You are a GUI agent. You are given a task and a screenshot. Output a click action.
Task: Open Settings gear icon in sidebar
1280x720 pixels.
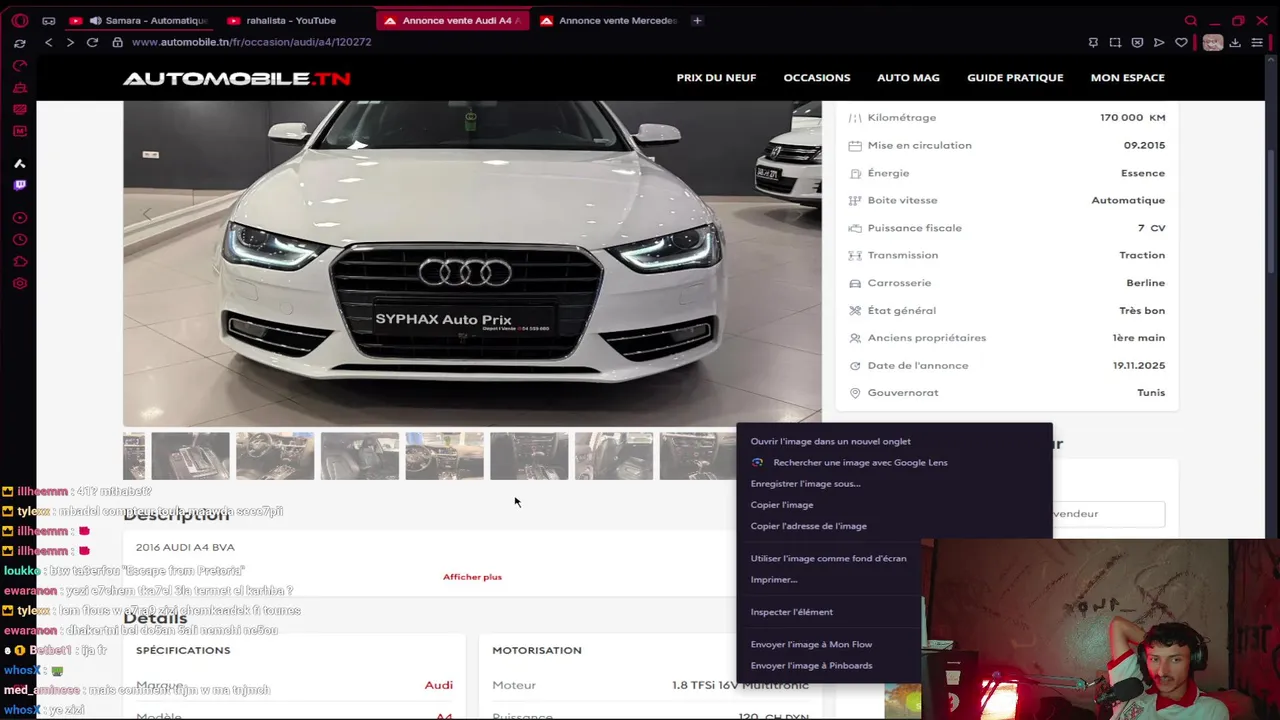point(19,284)
